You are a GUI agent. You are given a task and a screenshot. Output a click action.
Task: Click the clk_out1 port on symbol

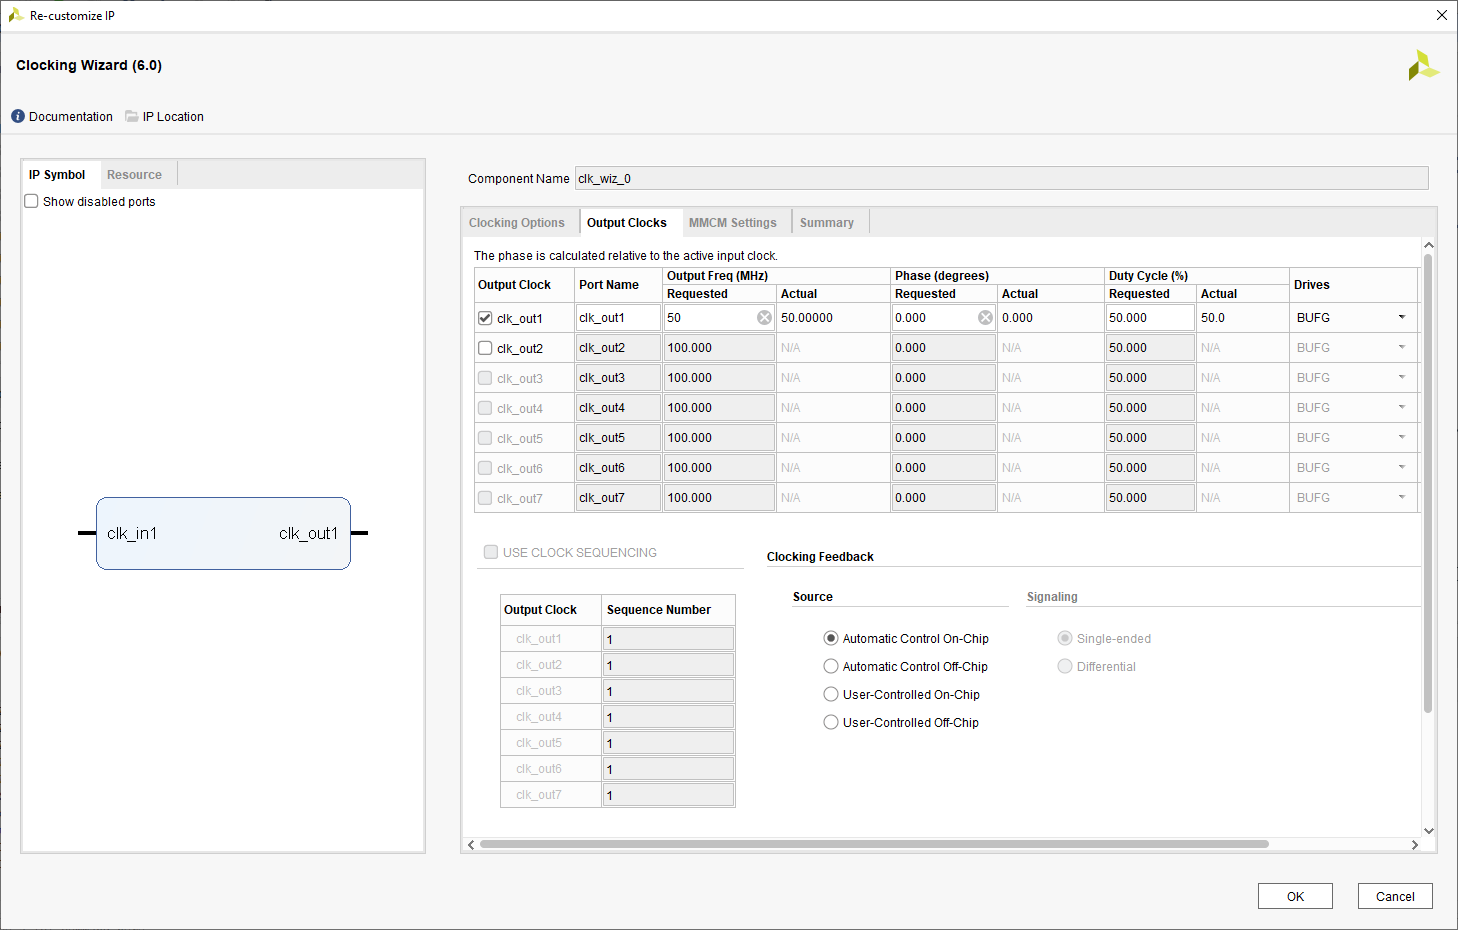pos(308,533)
